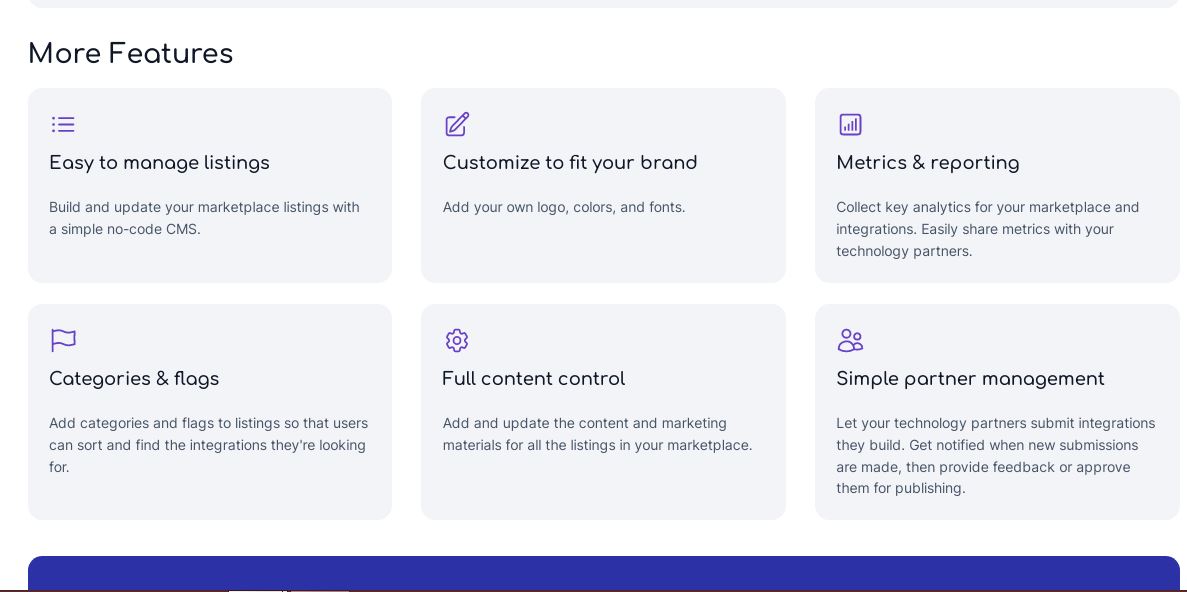1187x592 pixels.
Task: Click the dark blue banner at the bottom
Action: pyautogui.click(x=603, y=573)
